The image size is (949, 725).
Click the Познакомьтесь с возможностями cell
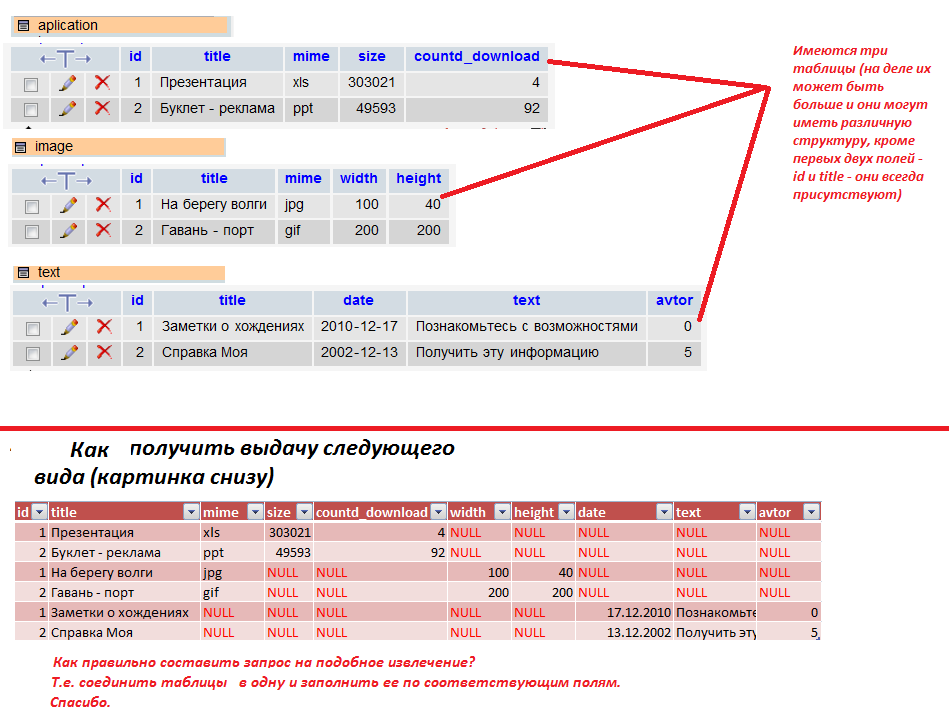point(526,326)
